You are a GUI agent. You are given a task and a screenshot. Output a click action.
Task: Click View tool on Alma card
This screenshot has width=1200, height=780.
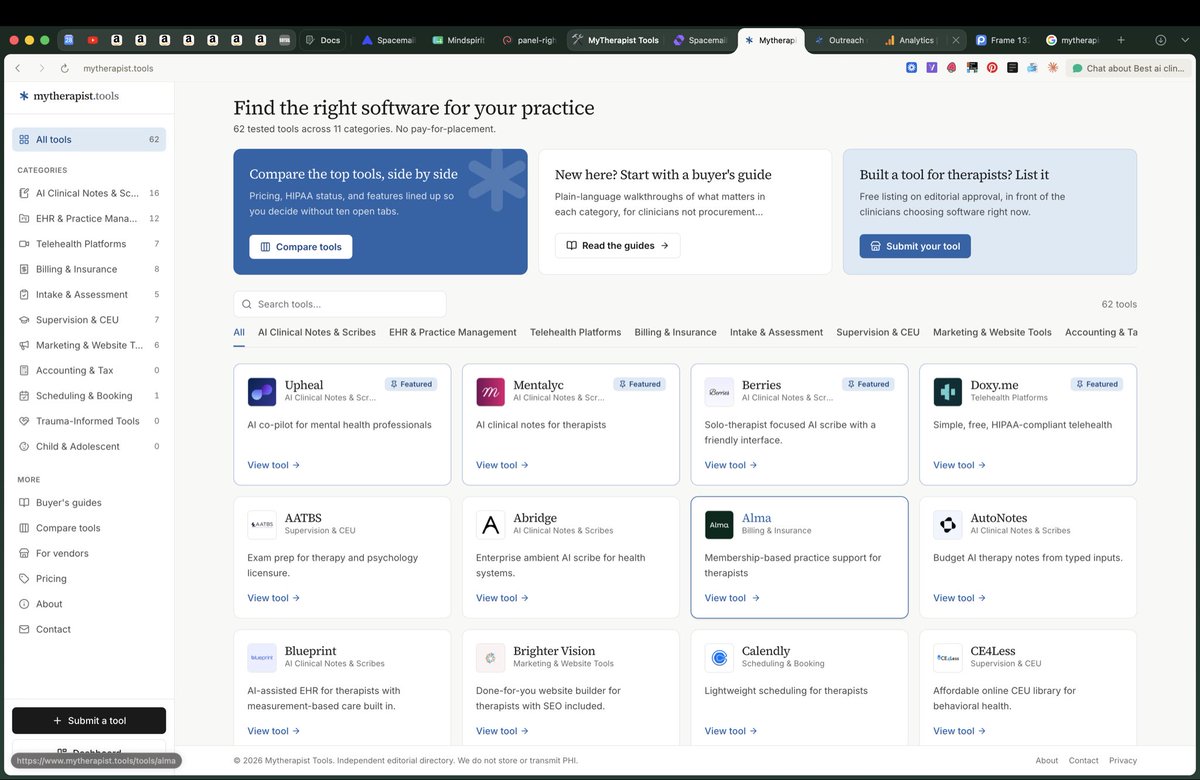[732, 598]
